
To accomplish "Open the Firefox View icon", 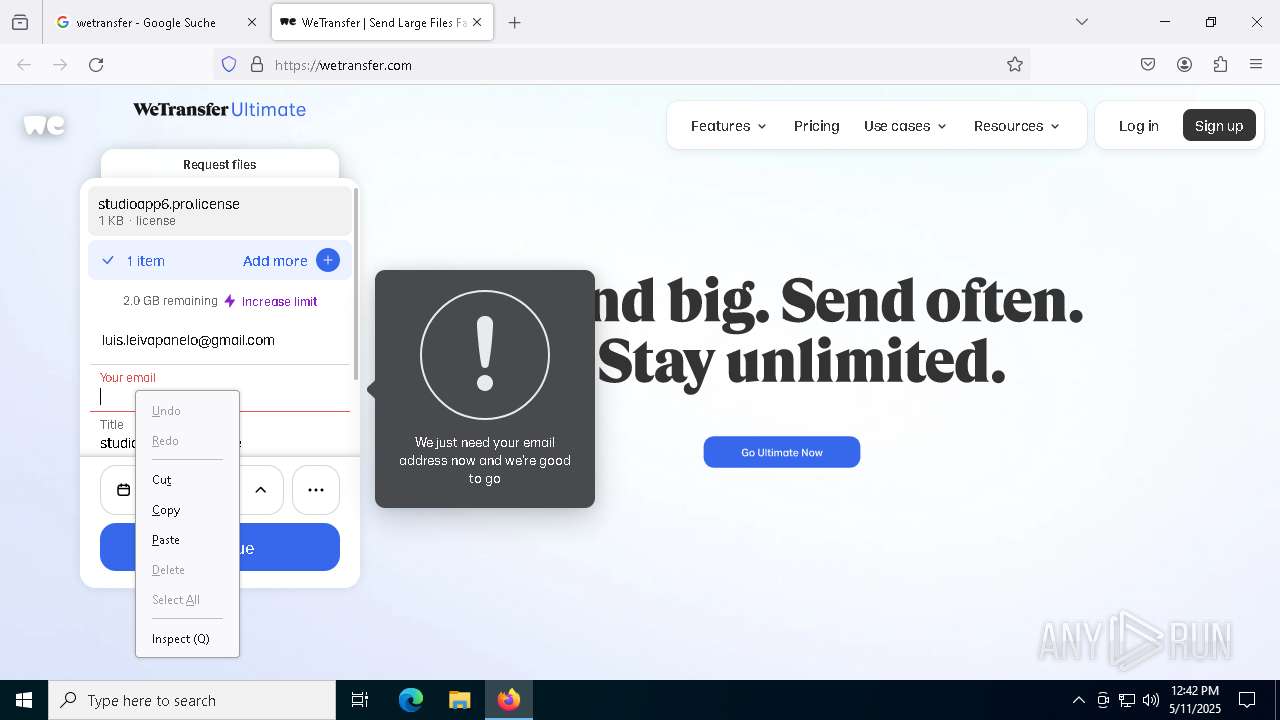I will click(x=20, y=22).
